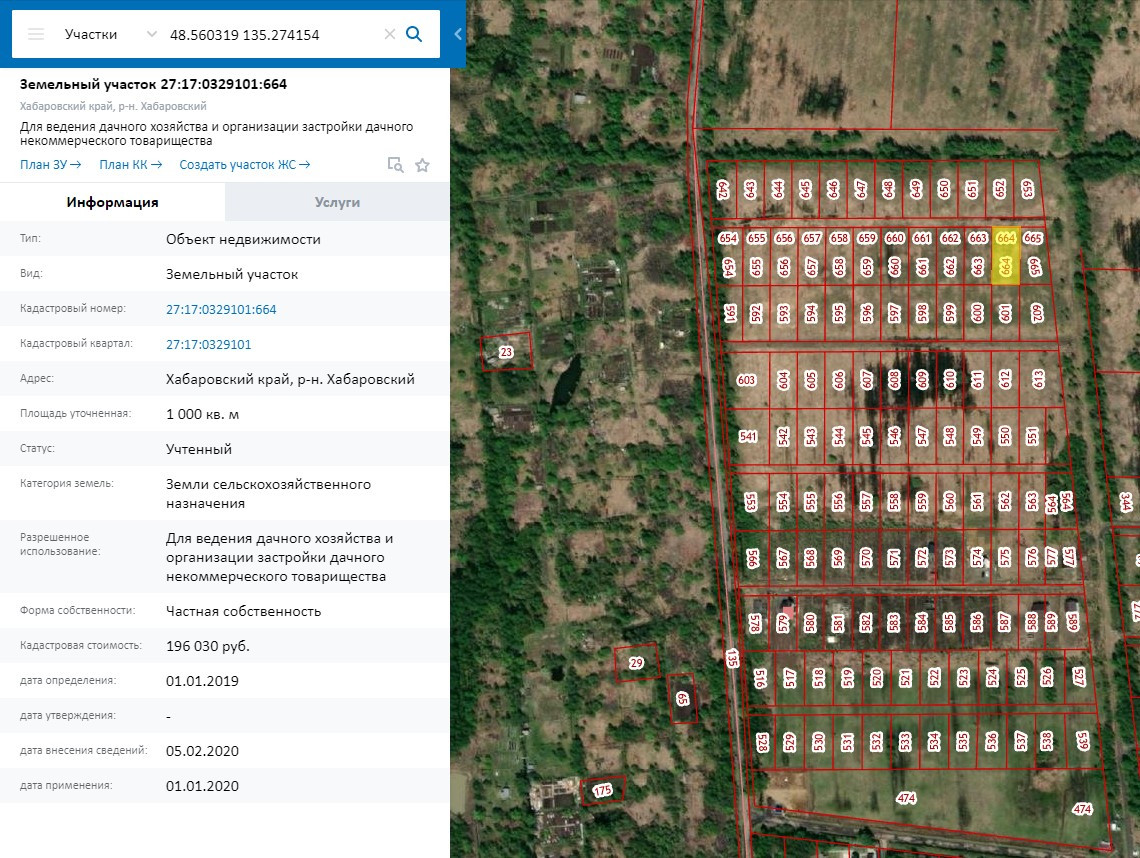Open cadastral number link 27:17:0329101:664
1140x858 pixels.
point(221,310)
